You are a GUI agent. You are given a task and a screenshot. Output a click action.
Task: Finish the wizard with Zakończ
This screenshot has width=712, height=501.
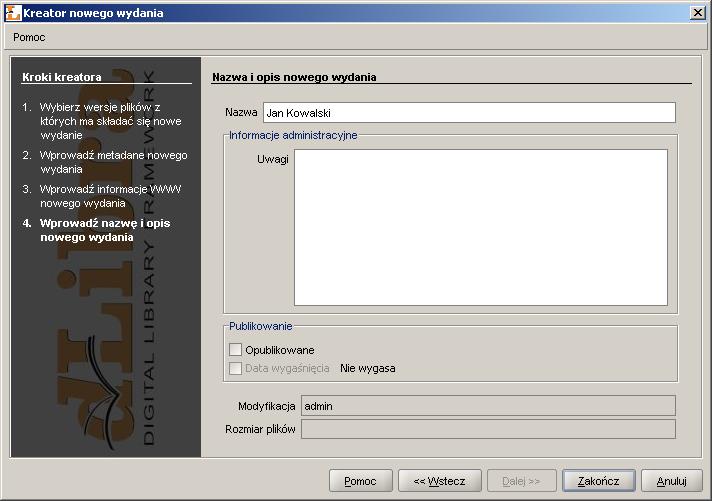click(598, 481)
